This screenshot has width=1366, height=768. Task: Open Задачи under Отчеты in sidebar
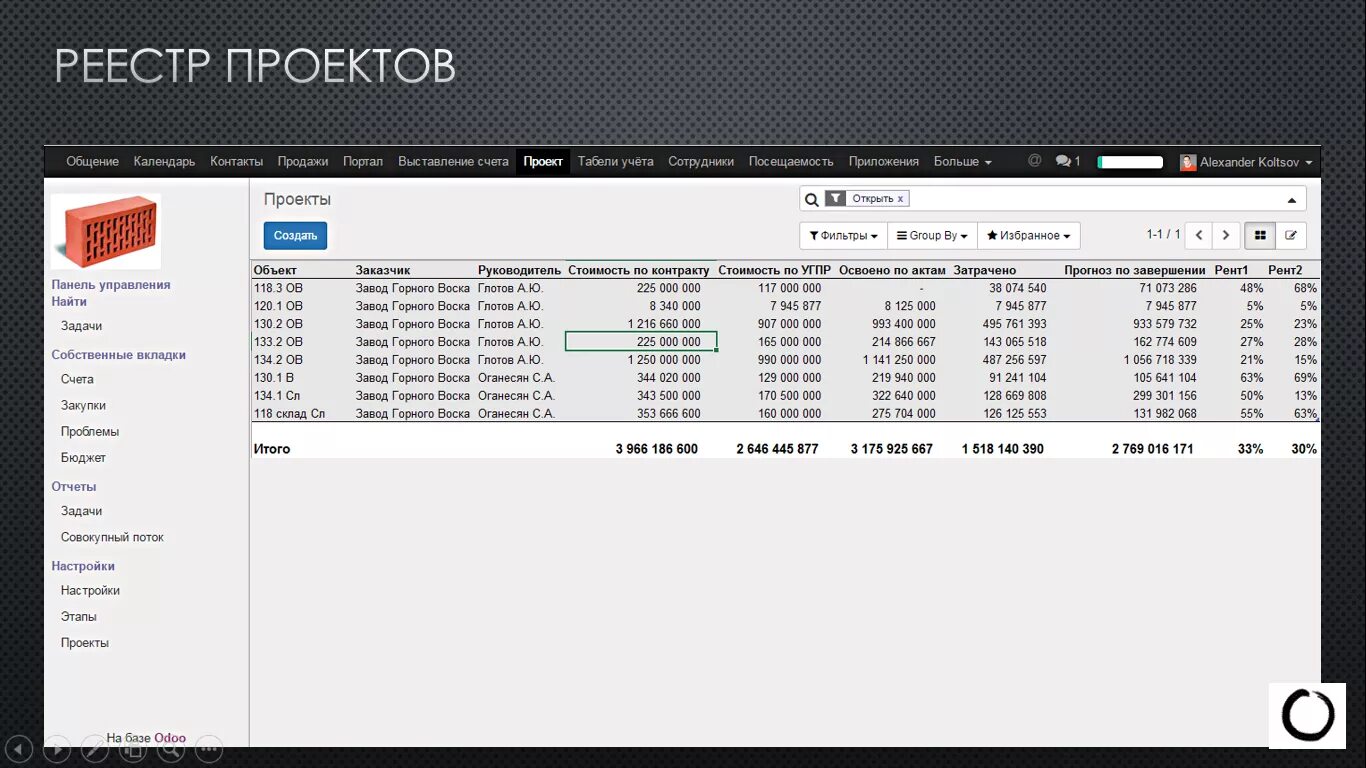tap(81, 510)
